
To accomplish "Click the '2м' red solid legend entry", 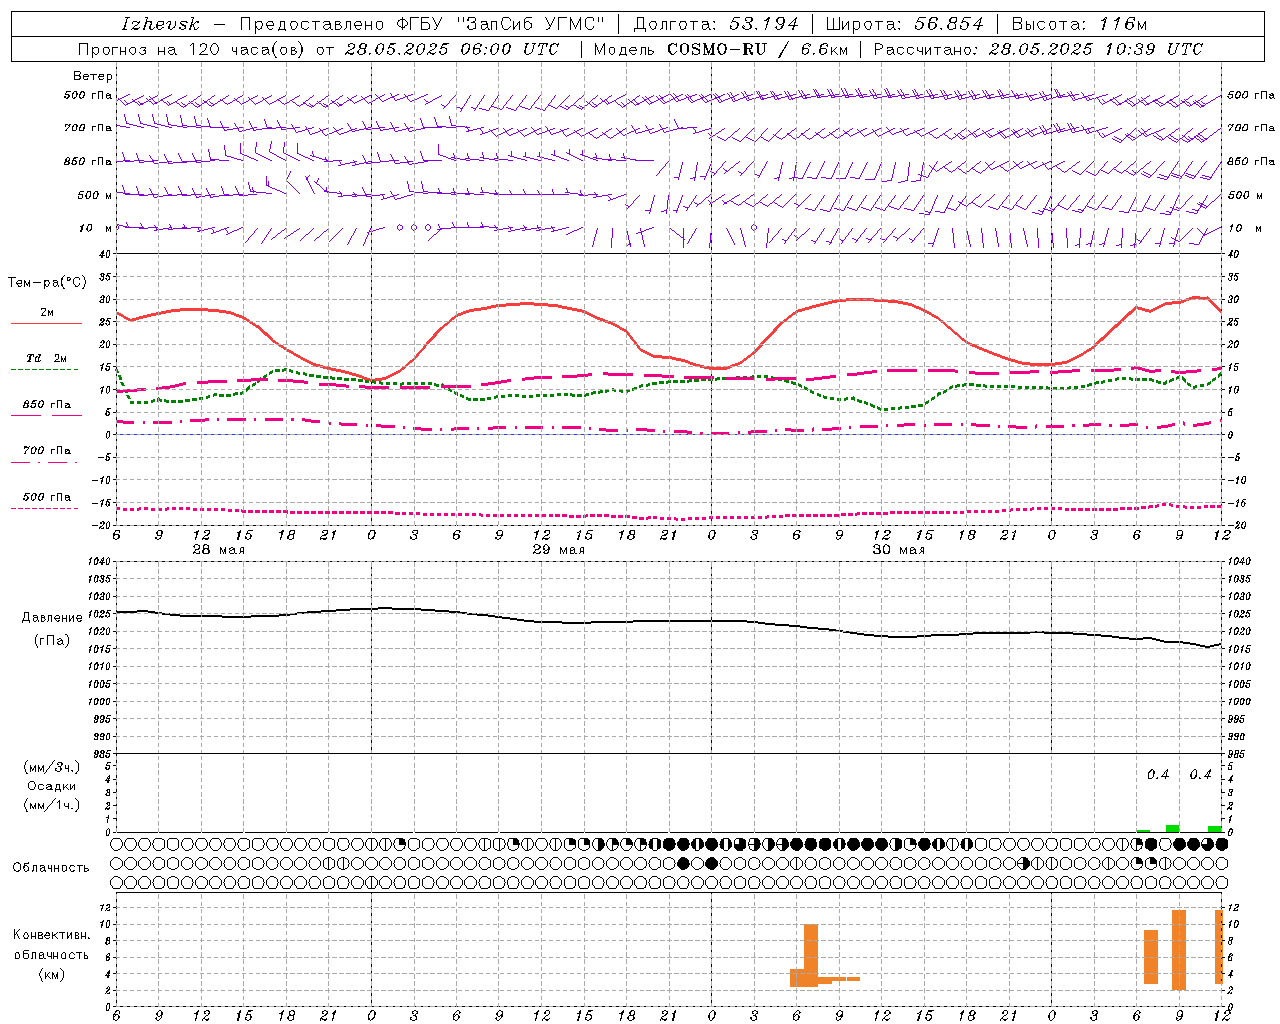I will [46, 313].
